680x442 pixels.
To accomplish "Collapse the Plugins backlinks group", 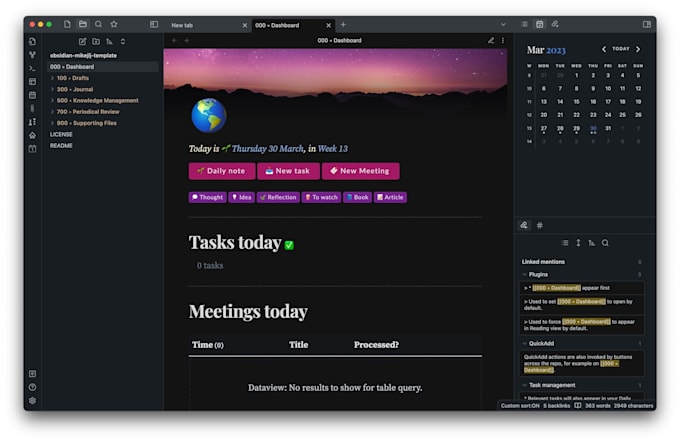I will click(524, 275).
